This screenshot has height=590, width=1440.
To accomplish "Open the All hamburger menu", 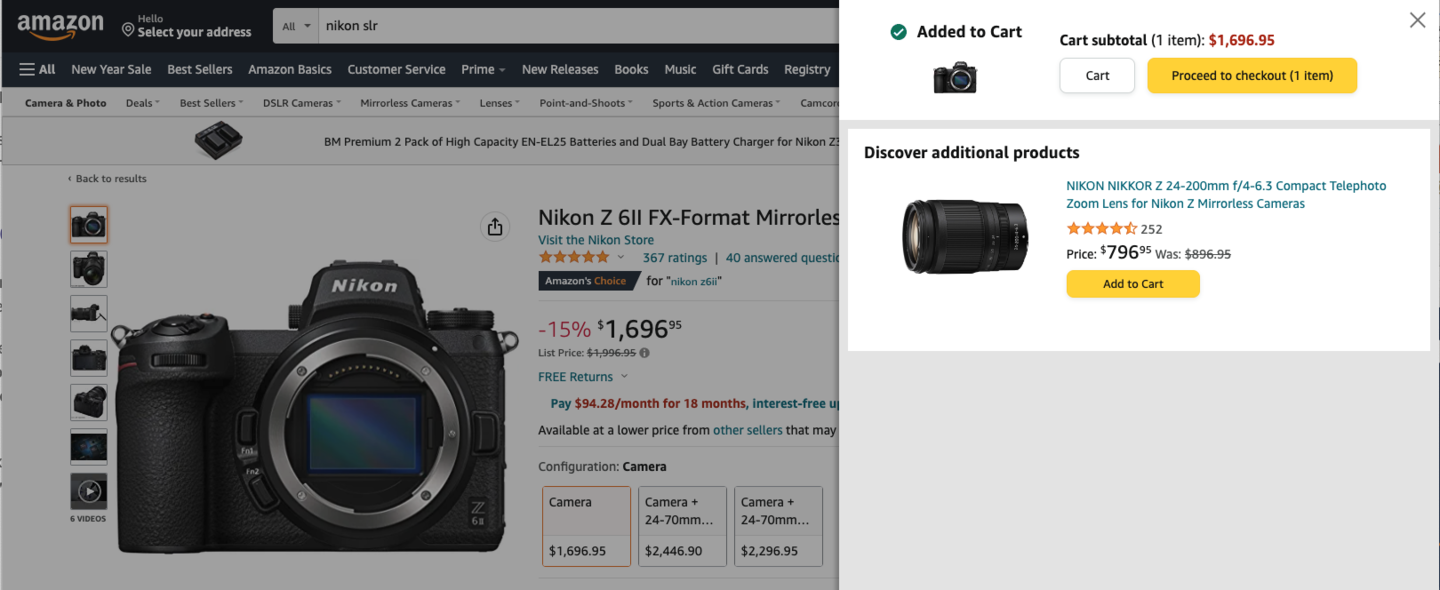I will tap(36, 69).
